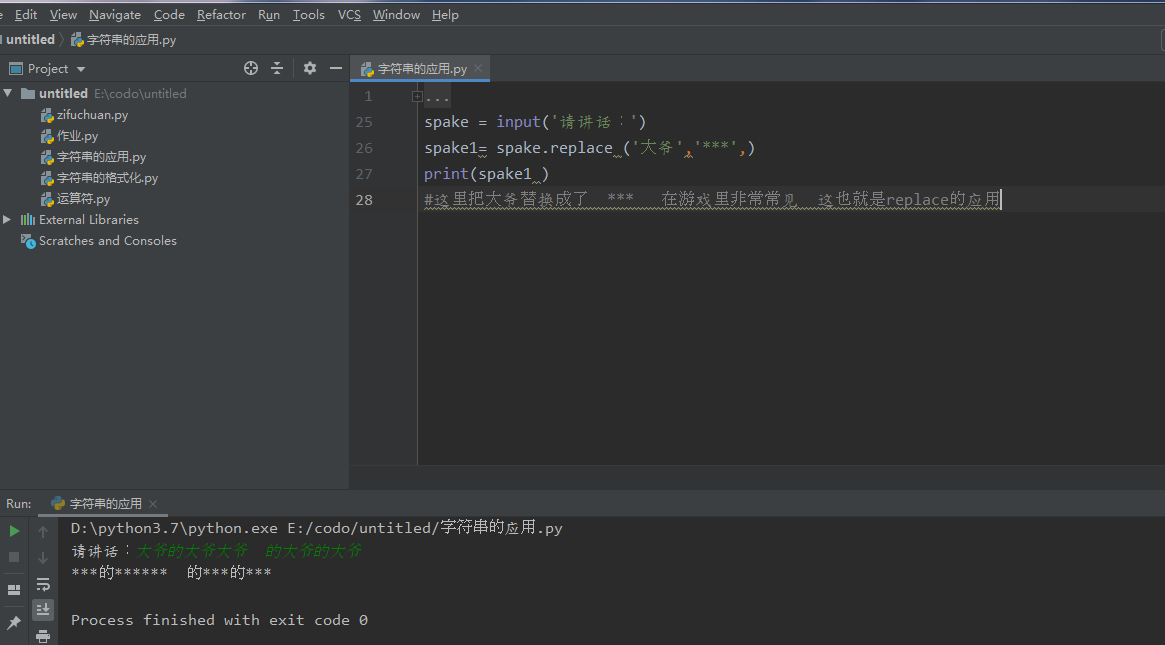Click the Collapse All icon in Project panel
Image resolution: width=1165 pixels, height=645 pixels.
tap(277, 68)
